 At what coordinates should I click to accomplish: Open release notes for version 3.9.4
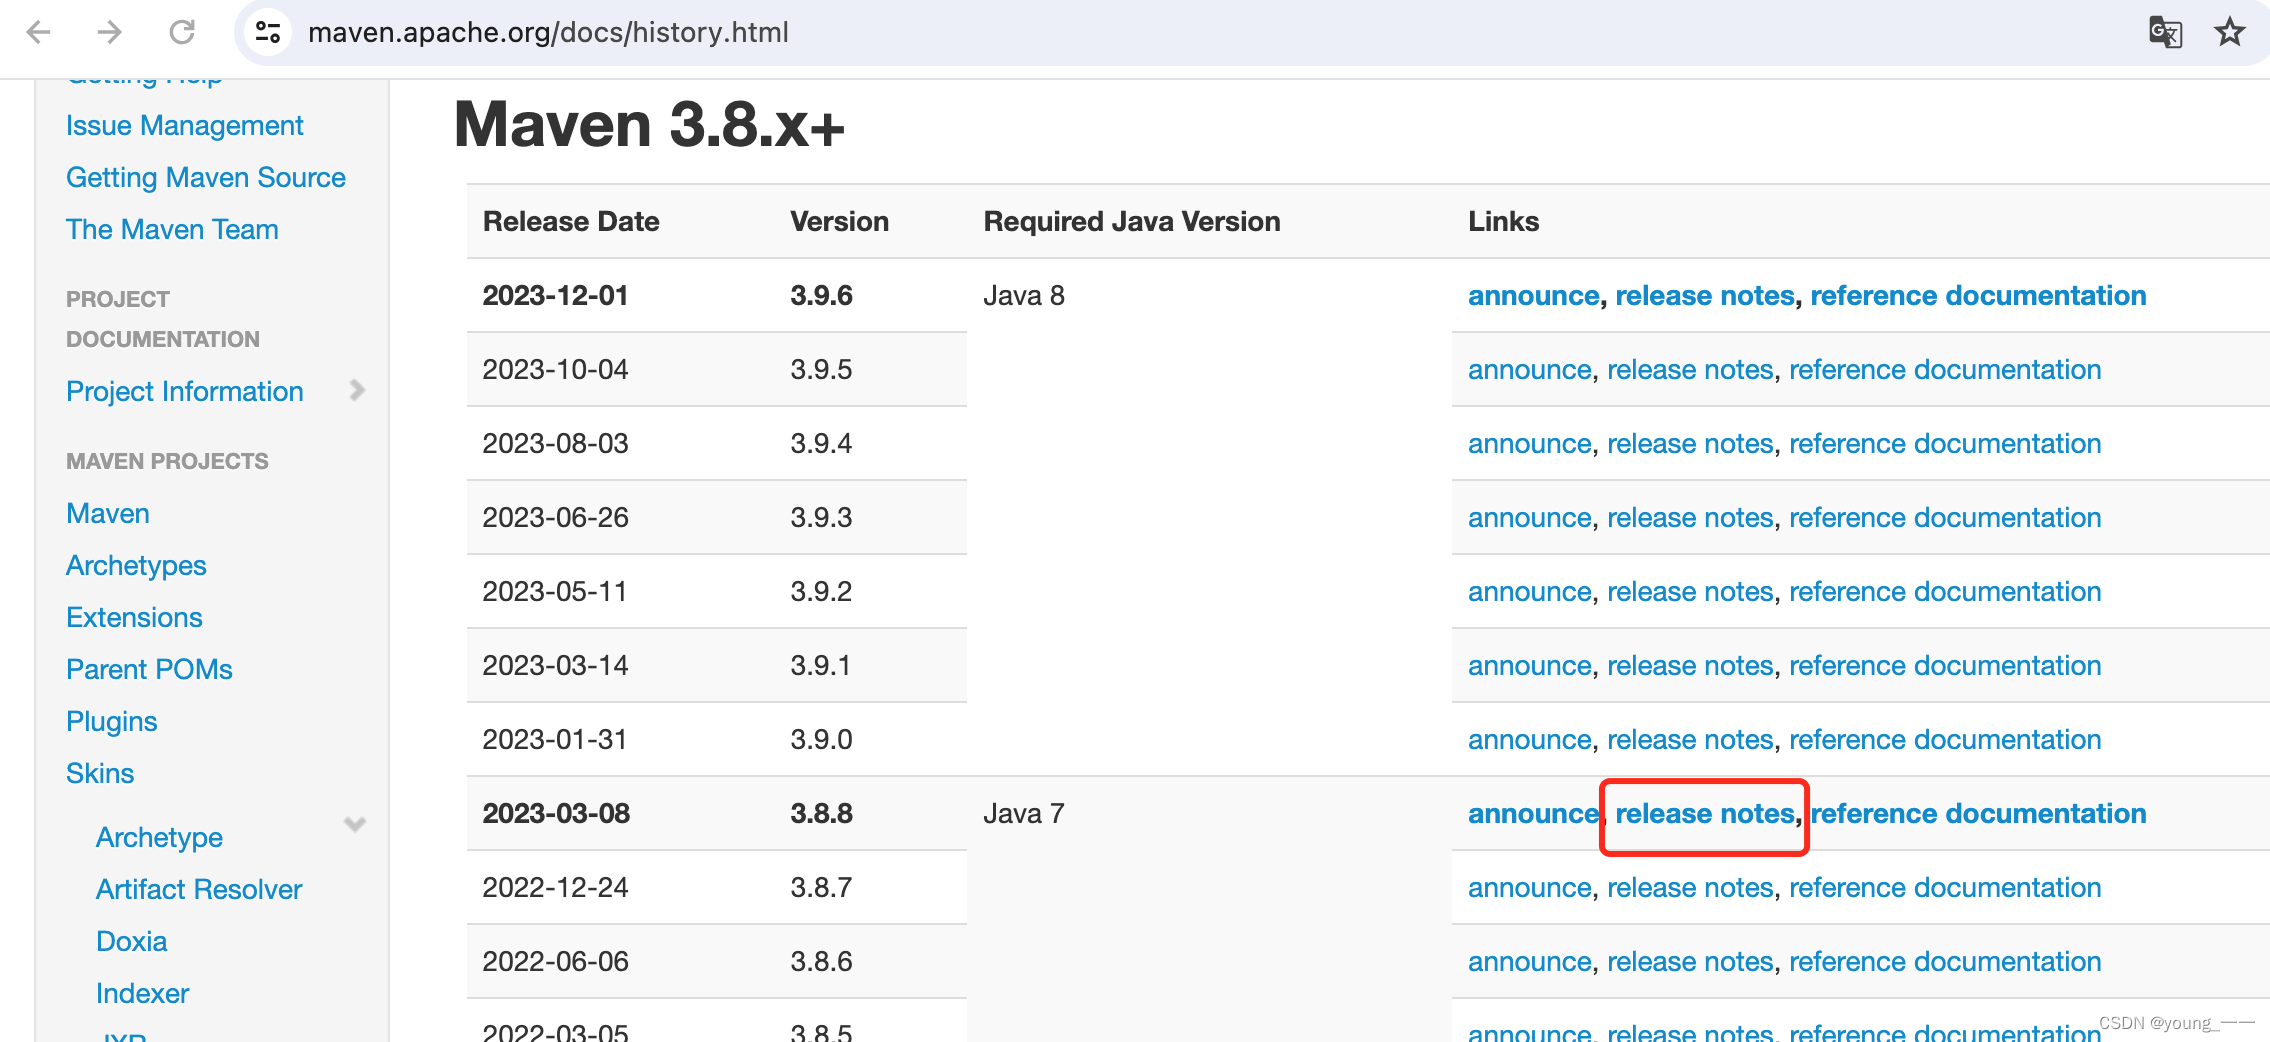pos(1690,444)
